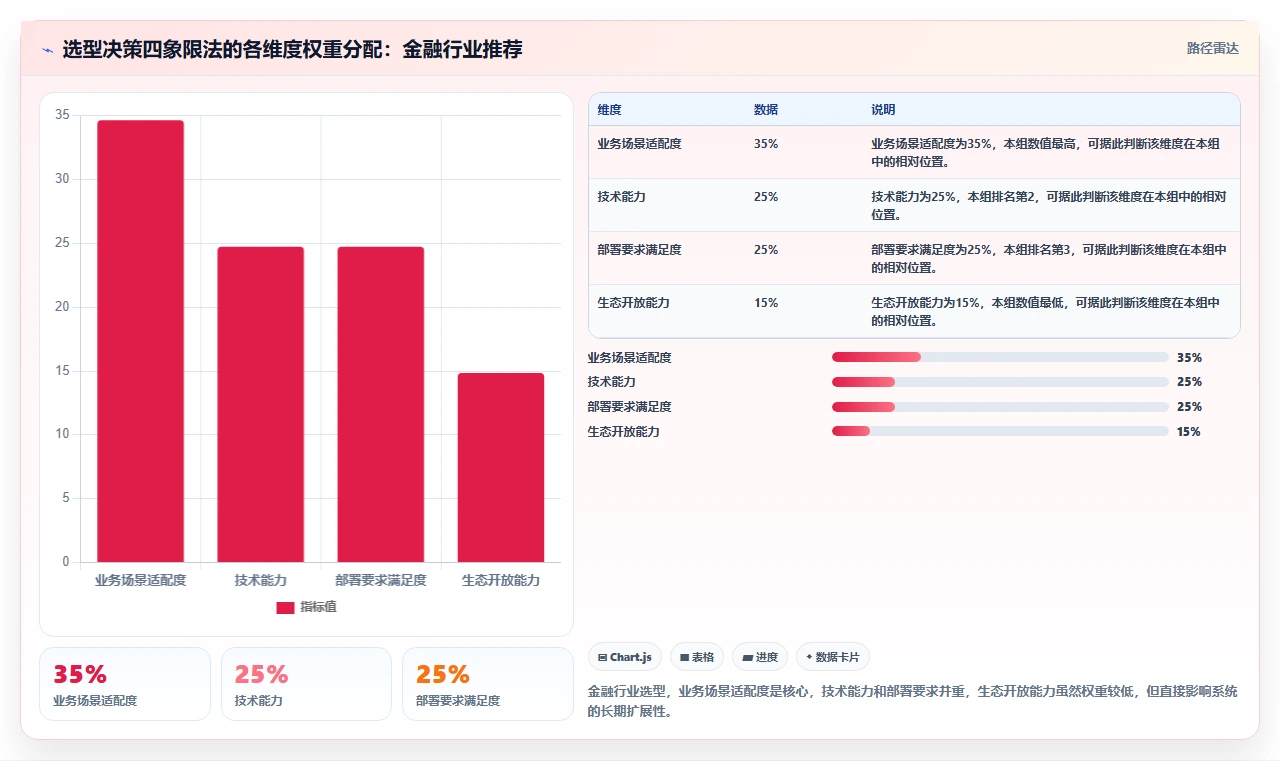Click the 部署要求满足度 bar in chart
This screenshot has height=761, width=1280.
tap(381, 404)
